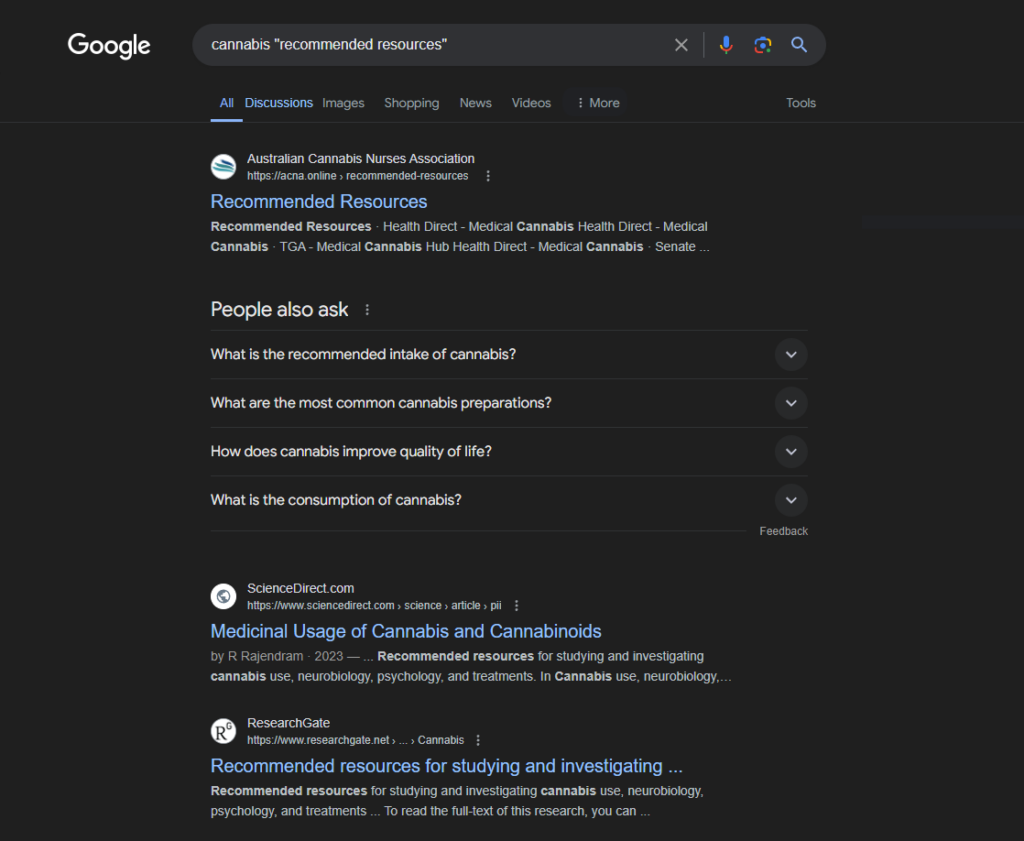Viewport: 1024px width, 841px height.
Task: Open the 'Recommended Resources' ACNA link
Action: coord(318,201)
